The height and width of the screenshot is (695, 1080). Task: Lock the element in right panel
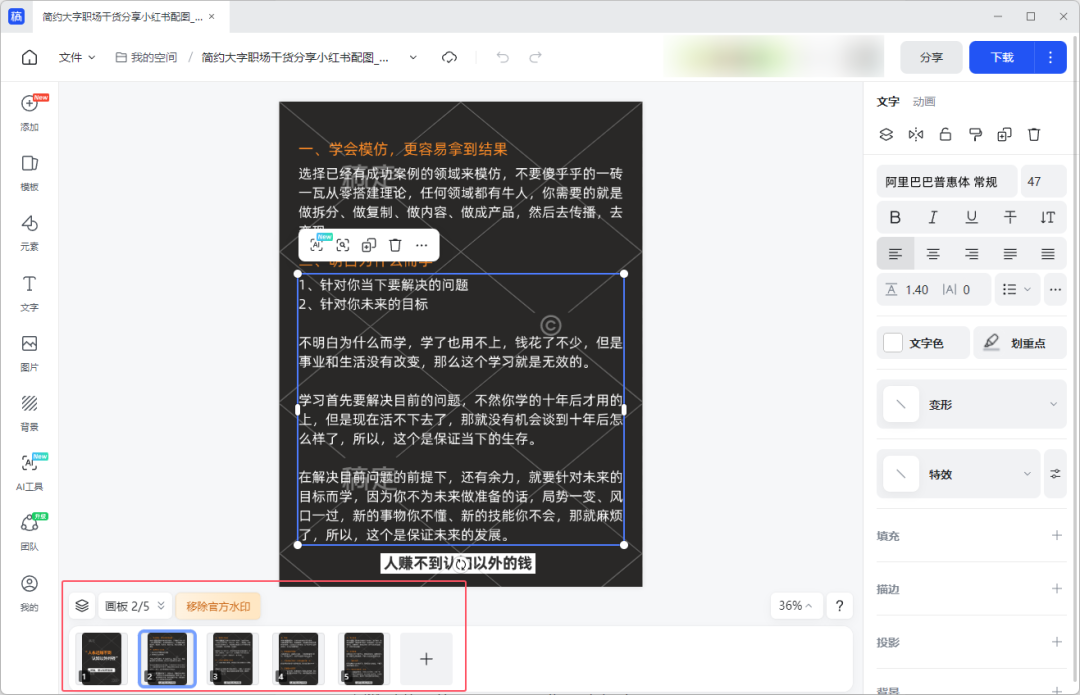945,134
